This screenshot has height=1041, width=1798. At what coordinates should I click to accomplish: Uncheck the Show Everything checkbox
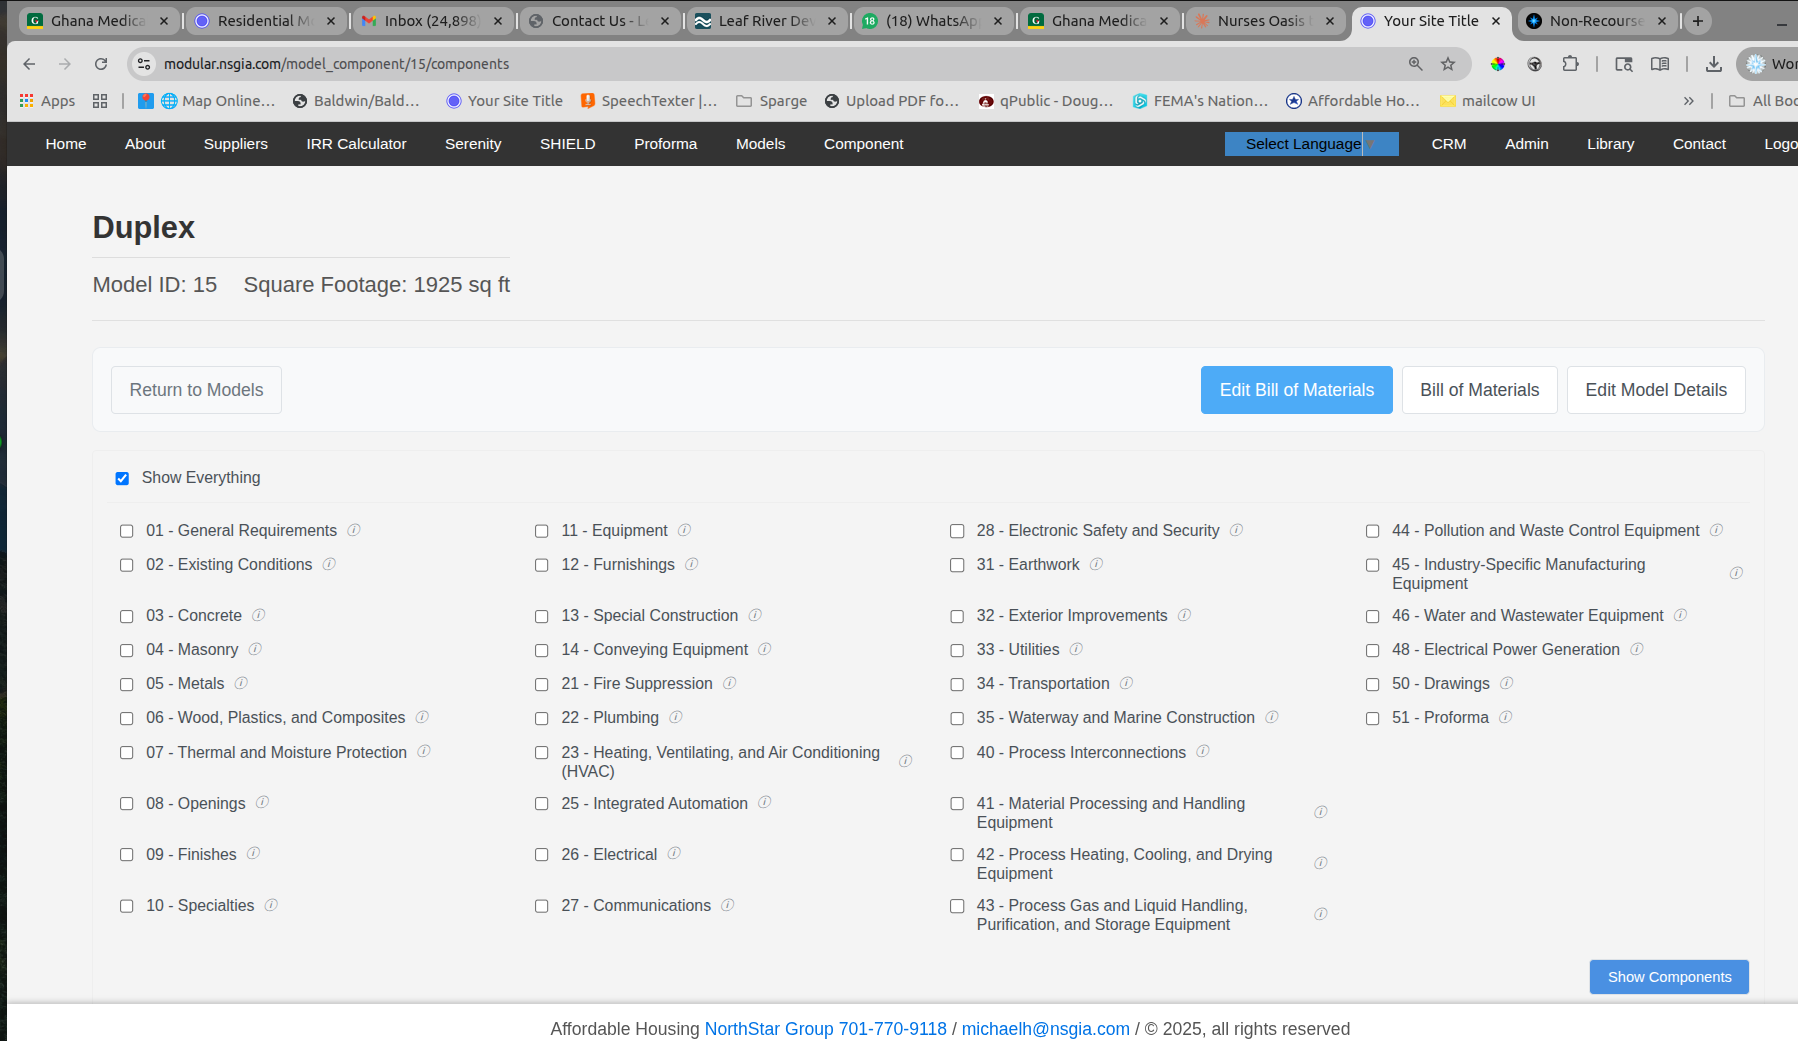point(122,479)
